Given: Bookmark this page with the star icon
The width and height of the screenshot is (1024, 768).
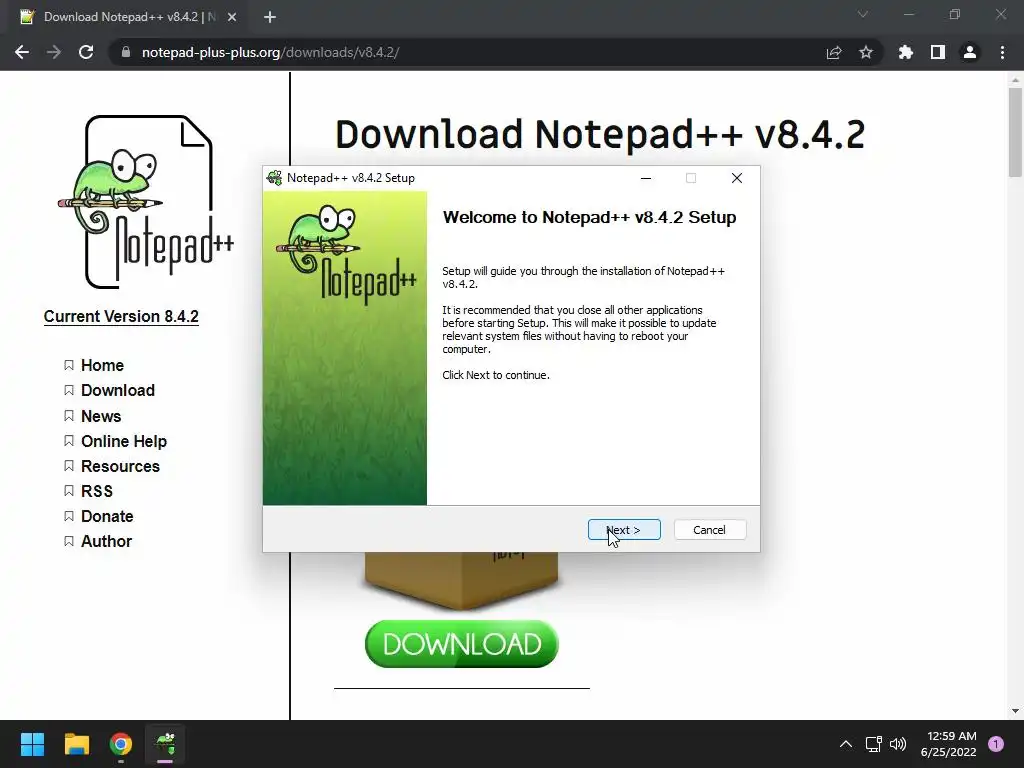Looking at the screenshot, I should (866, 52).
